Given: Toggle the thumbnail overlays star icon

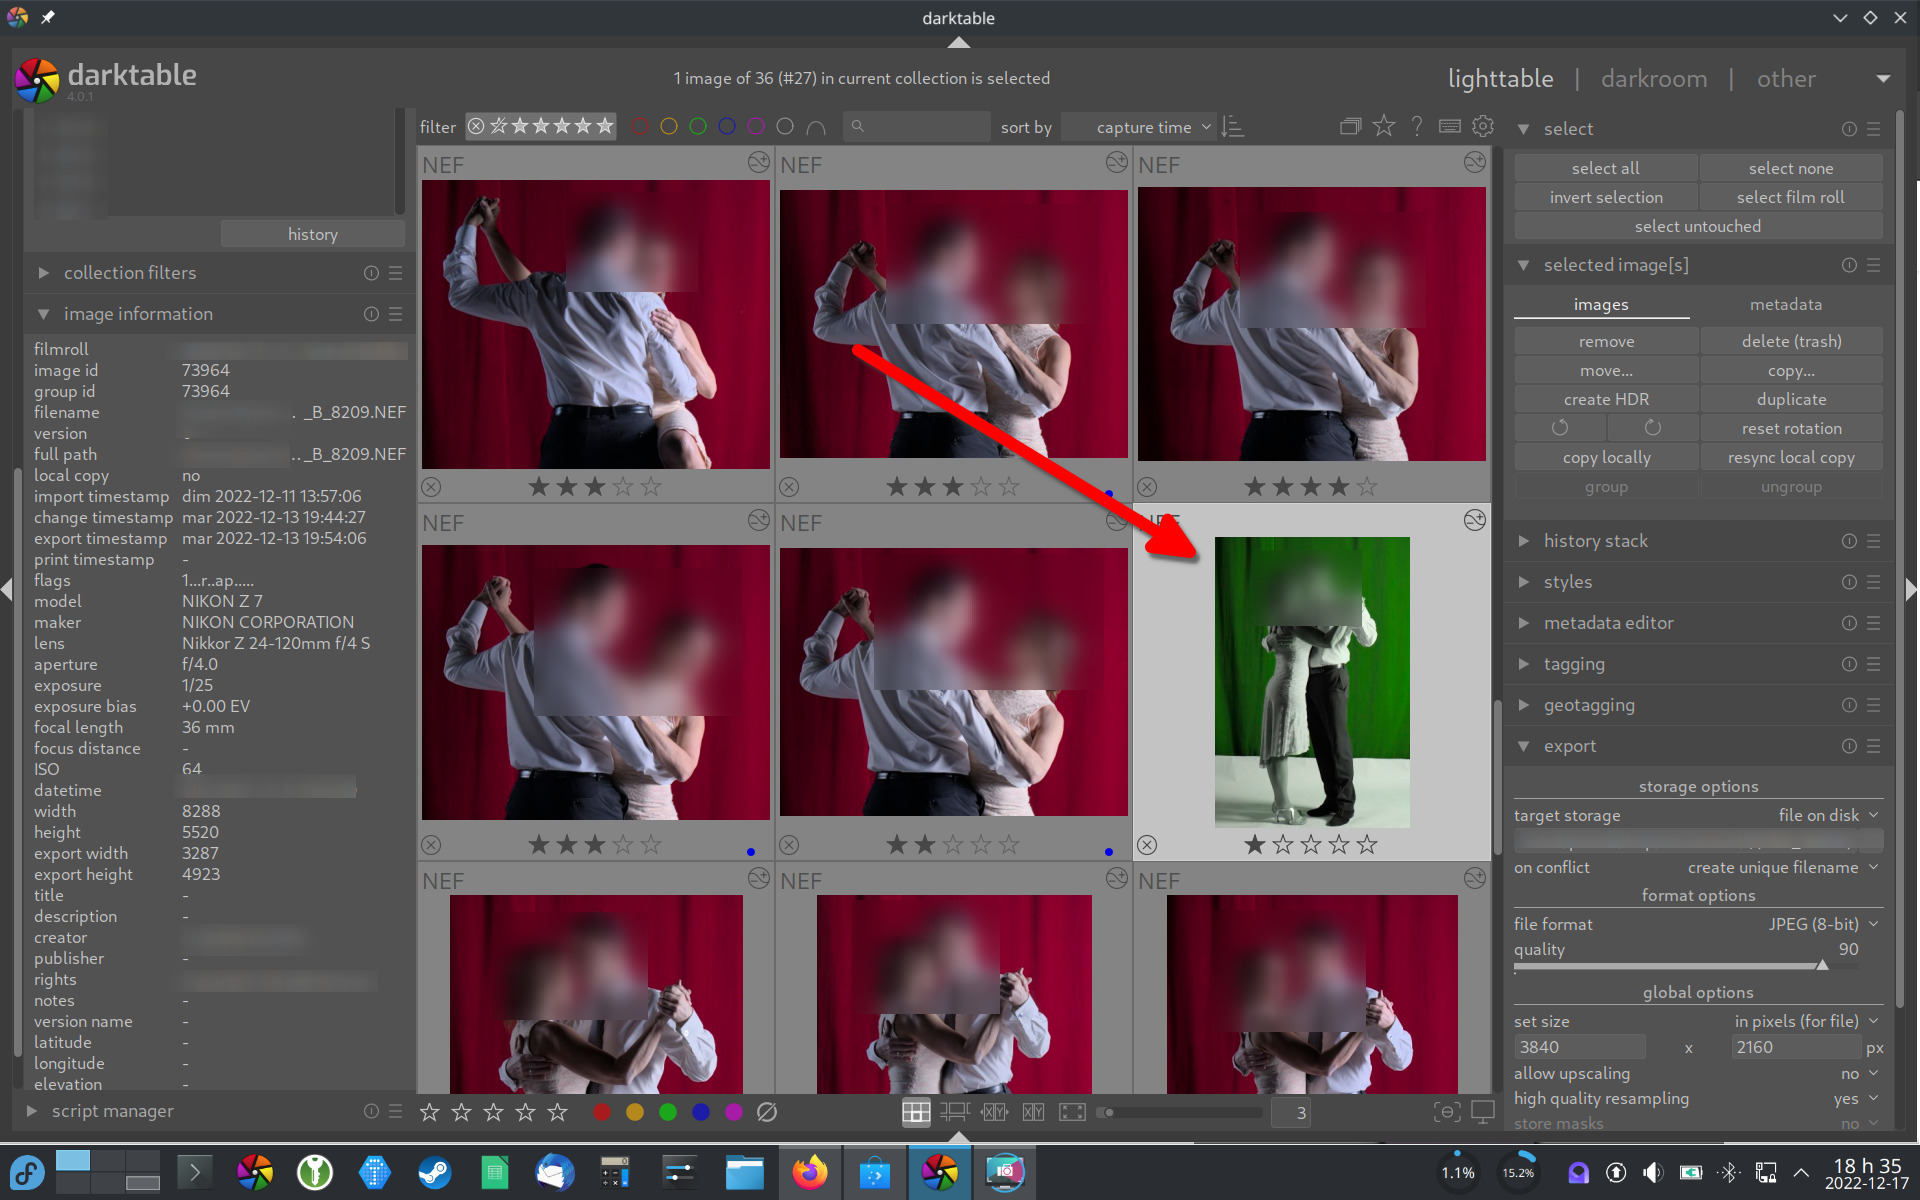Looking at the screenshot, I should click(x=1384, y=126).
